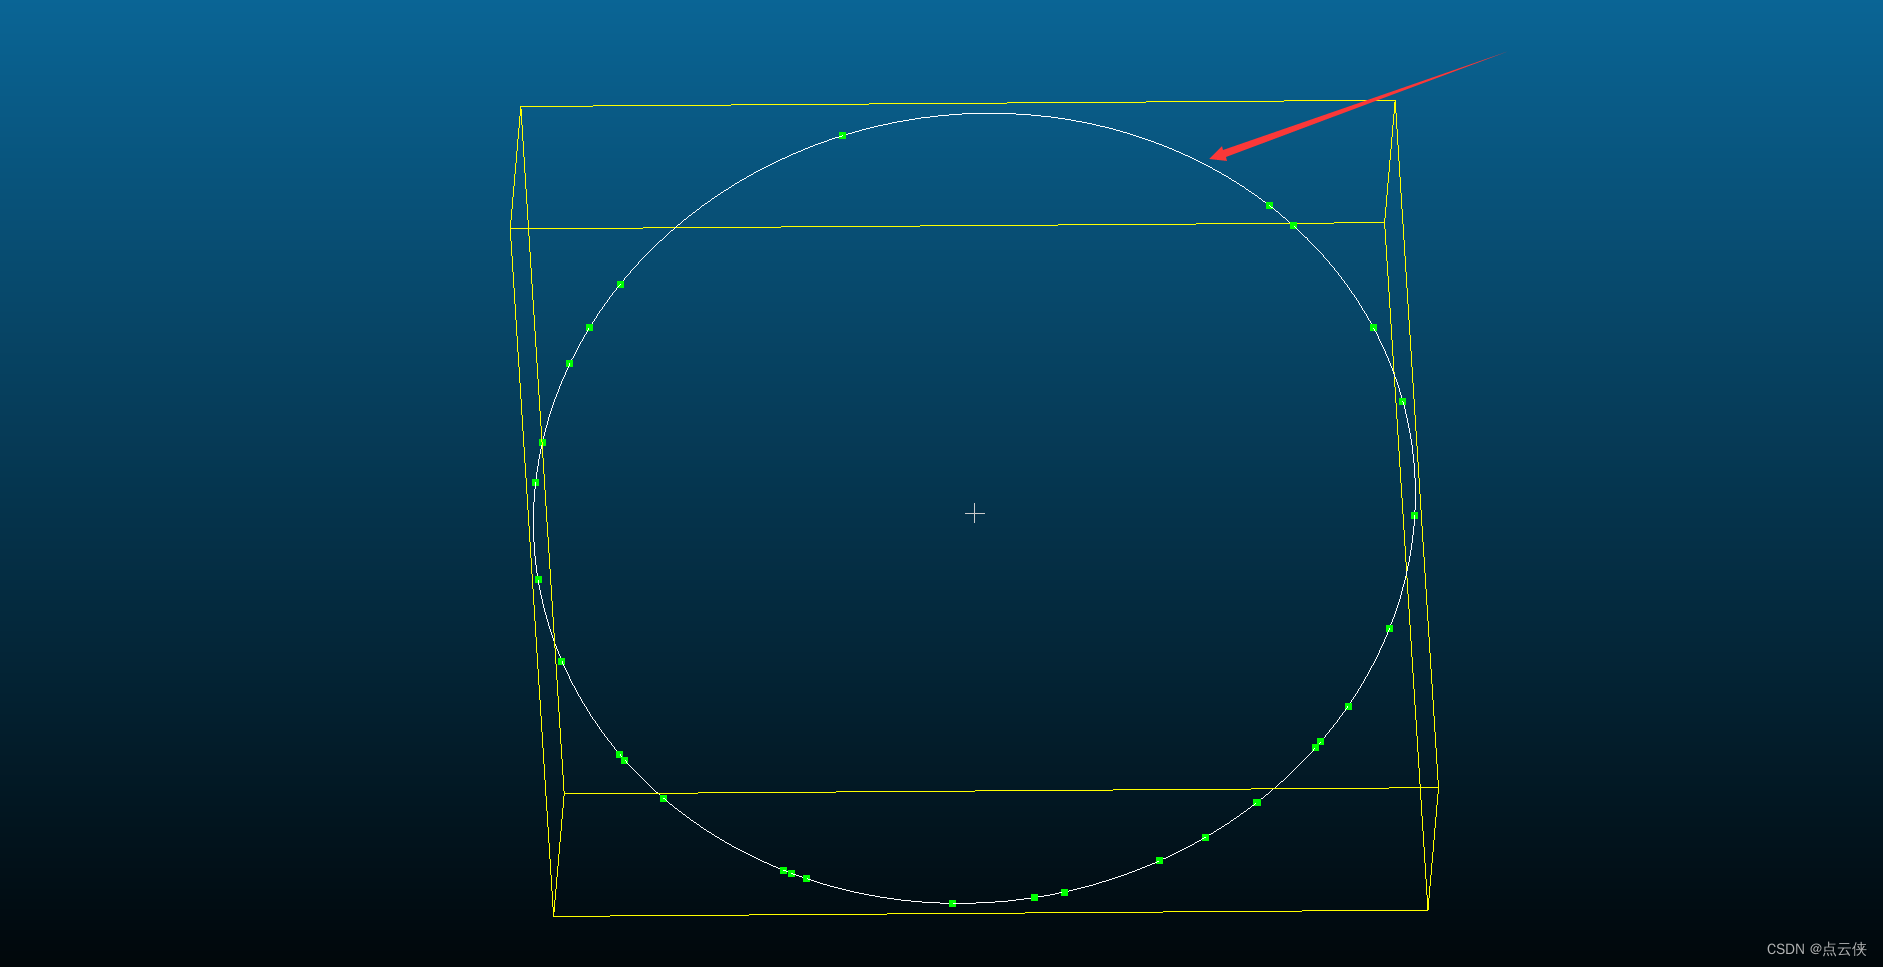1883x967 pixels.
Task: Select the lowest green point on the circle
Action: click(952, 903)
